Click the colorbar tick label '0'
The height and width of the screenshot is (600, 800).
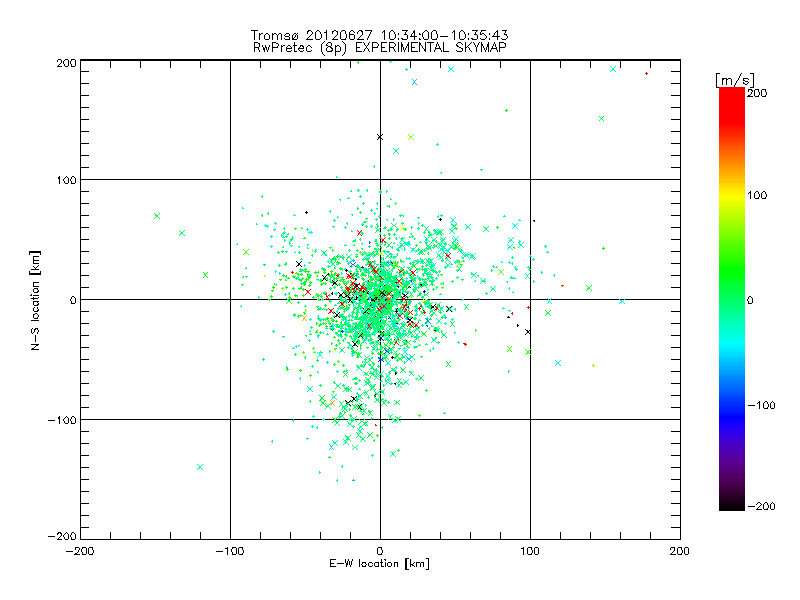pyautogui.click(x=750, y=300)
